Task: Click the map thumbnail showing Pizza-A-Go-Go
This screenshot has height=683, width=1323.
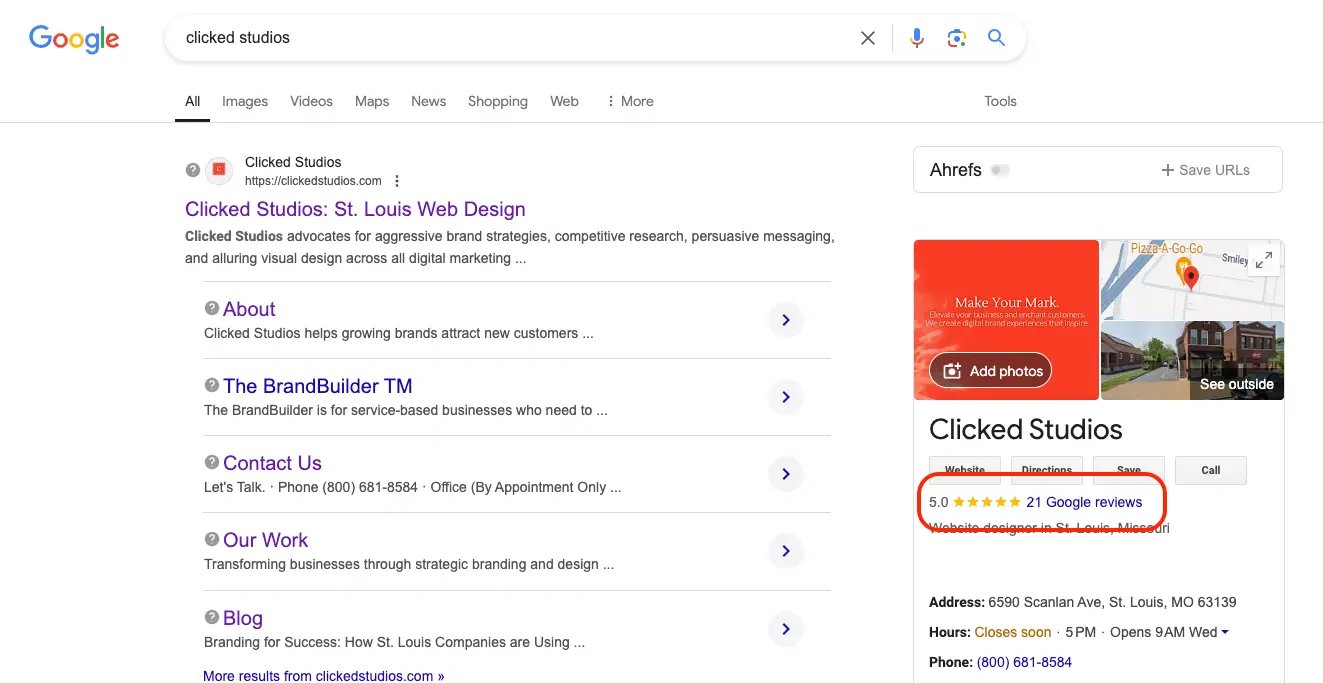Action: coord(1192,279)
